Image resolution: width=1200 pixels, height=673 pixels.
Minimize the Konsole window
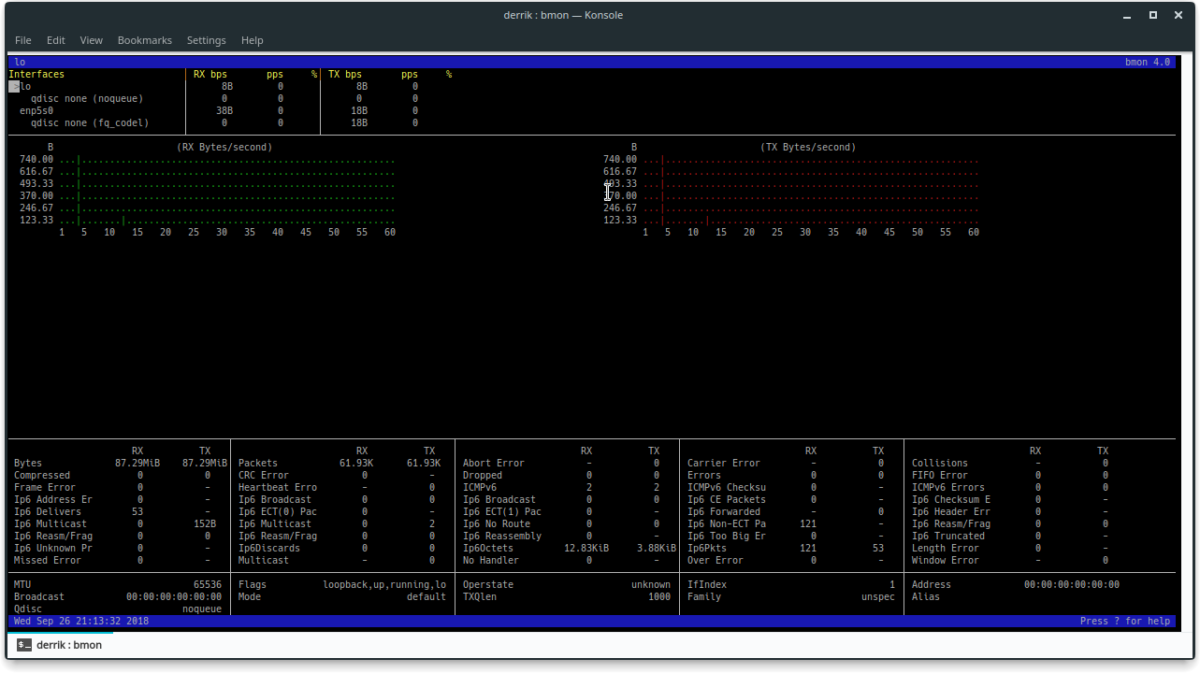[x=1128, y=15]
